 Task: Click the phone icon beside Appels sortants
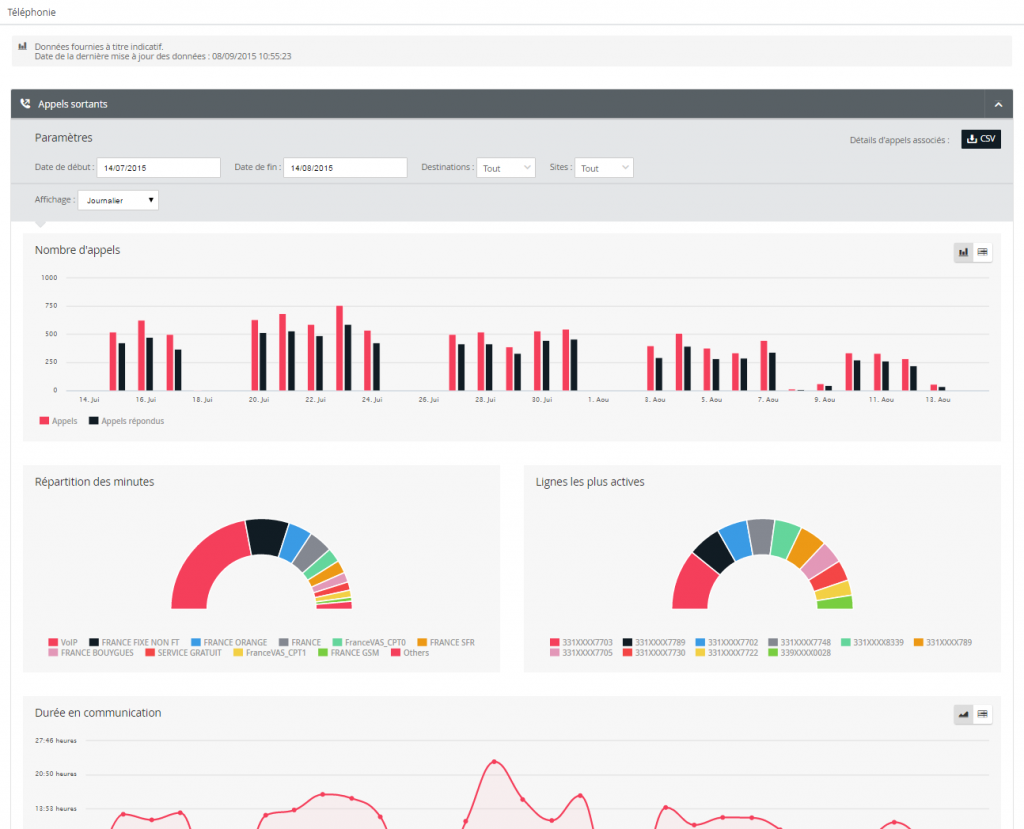point(25,104)
